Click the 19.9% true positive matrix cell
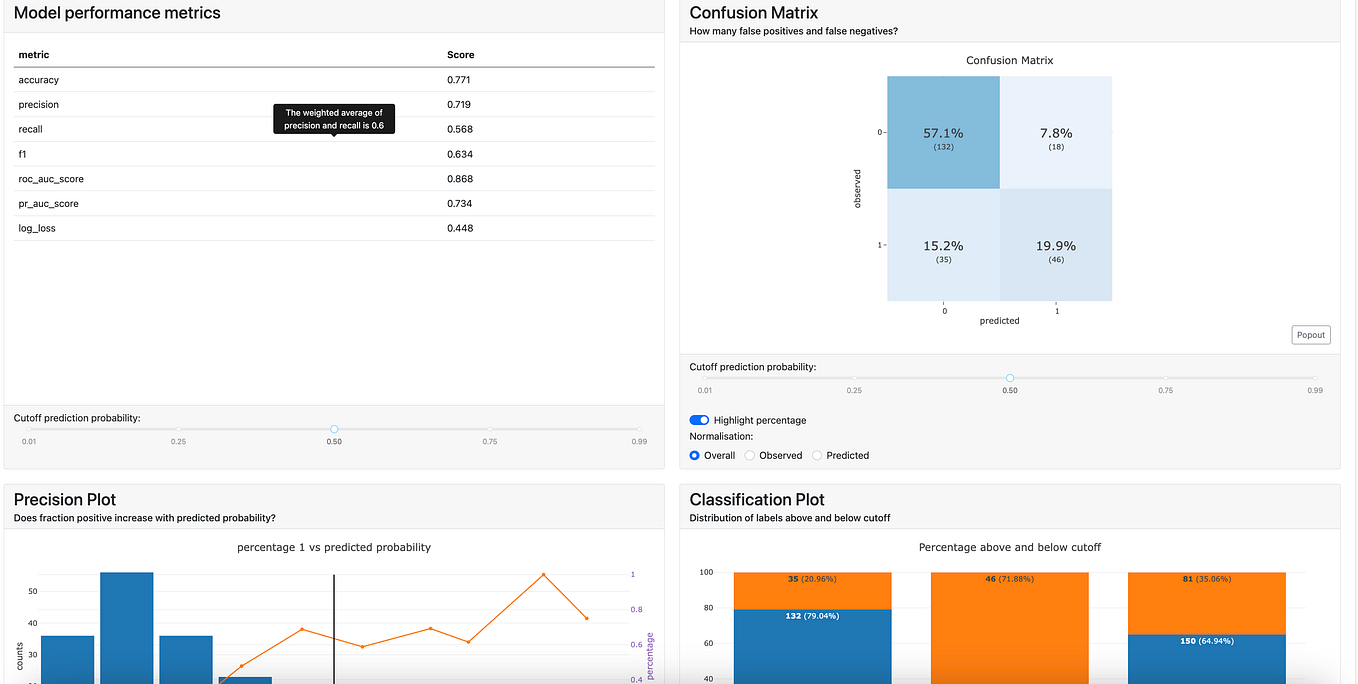This screenshot has height=684, width=1358. coord(1056,245)
